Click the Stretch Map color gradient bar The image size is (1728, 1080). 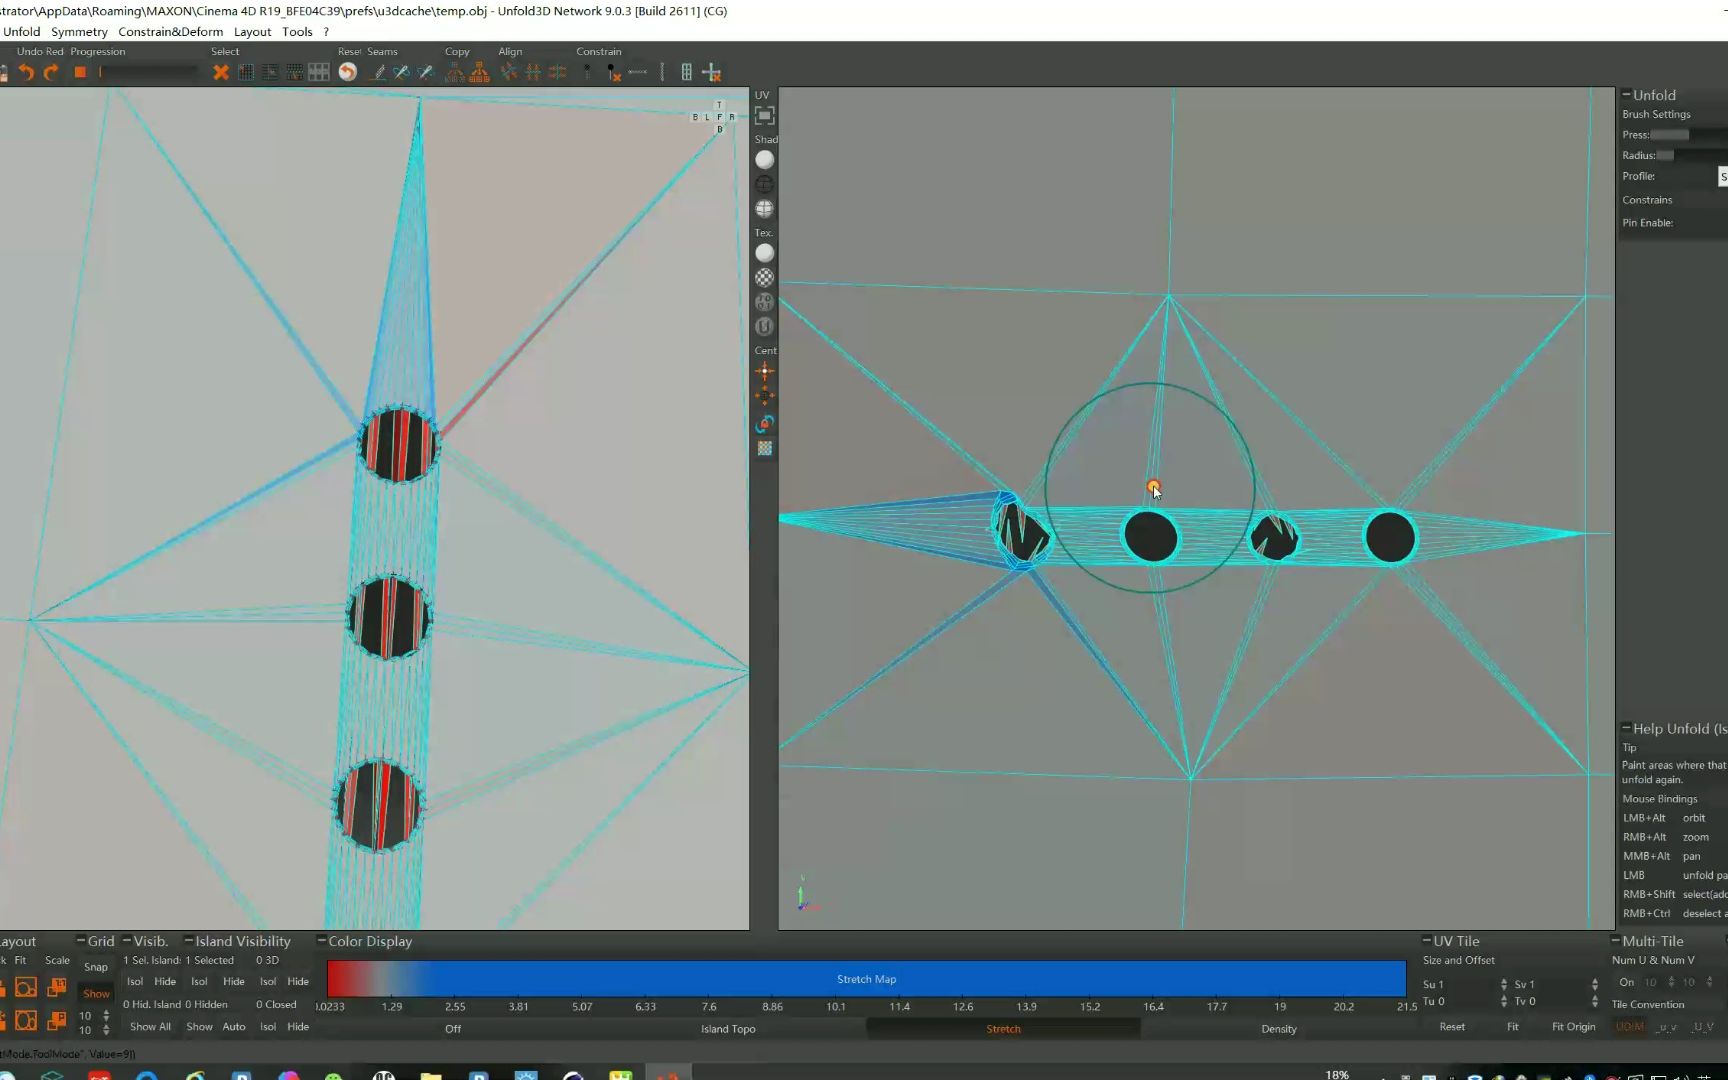tap(866, 979)
